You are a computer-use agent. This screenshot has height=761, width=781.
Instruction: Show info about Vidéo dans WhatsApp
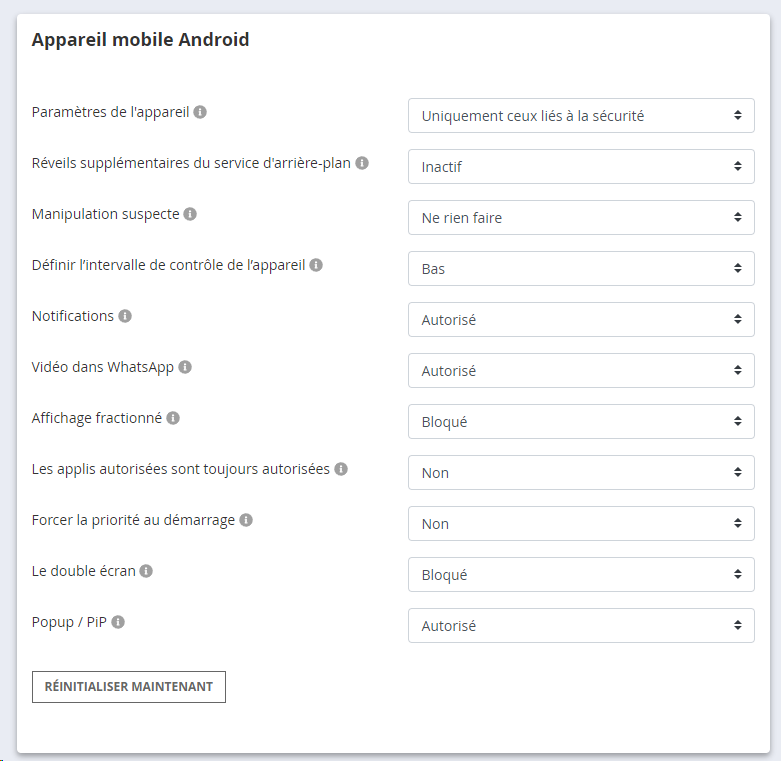coord(185,367)
